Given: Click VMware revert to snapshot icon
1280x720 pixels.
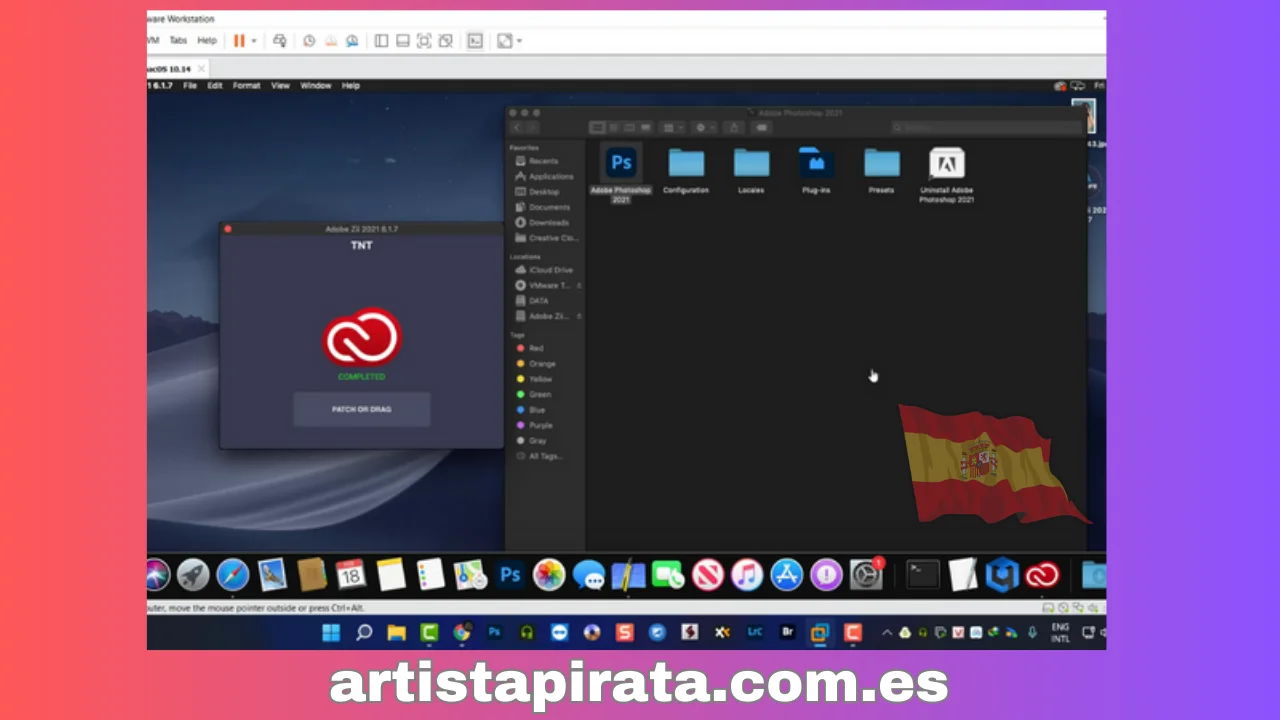Looking at the screenshot, I should click(330, 41).
